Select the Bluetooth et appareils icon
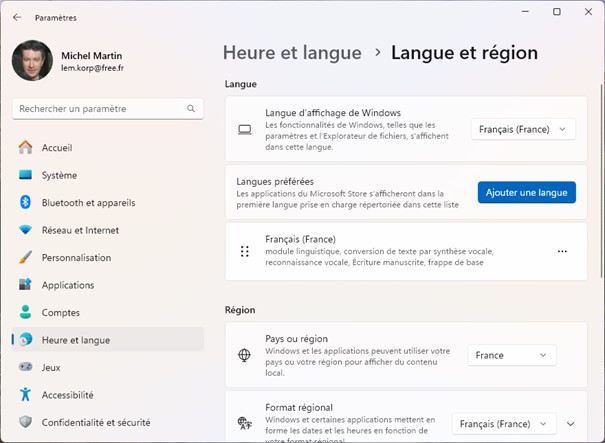 point(25,203)
